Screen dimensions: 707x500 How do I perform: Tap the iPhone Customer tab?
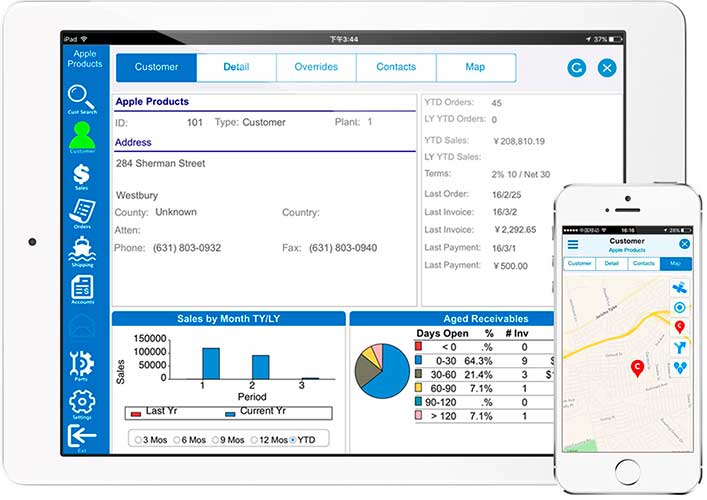tap(579, 263)
